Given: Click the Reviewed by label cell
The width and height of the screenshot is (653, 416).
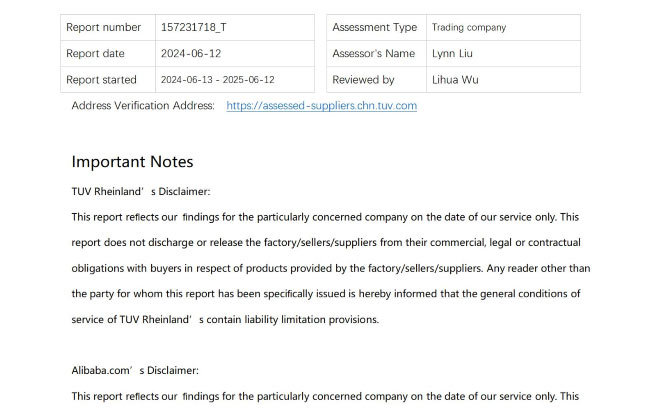Looking at the screenshot, I should (x=376, y=80).
